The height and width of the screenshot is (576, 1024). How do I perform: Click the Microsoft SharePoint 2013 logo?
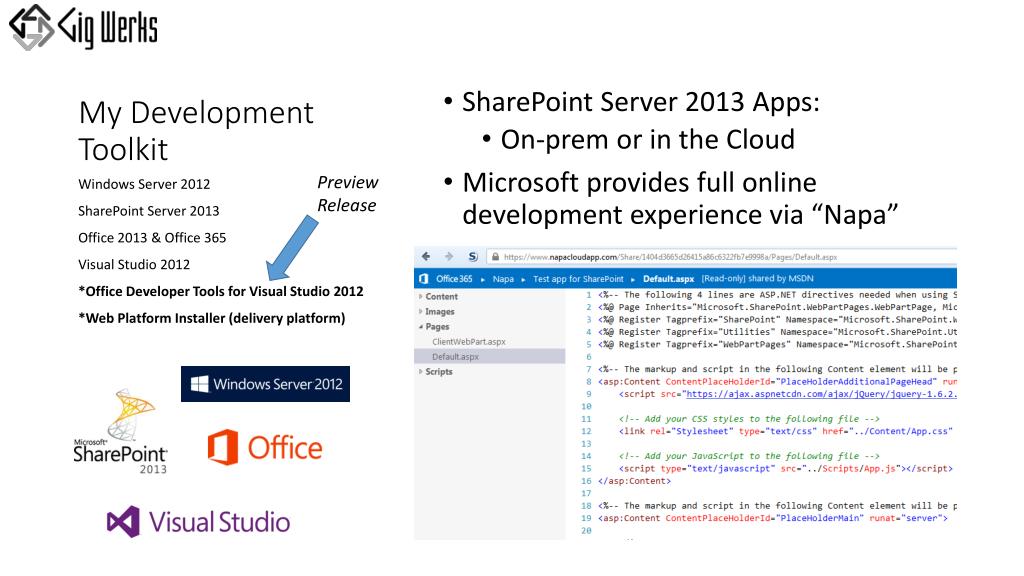coord(121,432)
